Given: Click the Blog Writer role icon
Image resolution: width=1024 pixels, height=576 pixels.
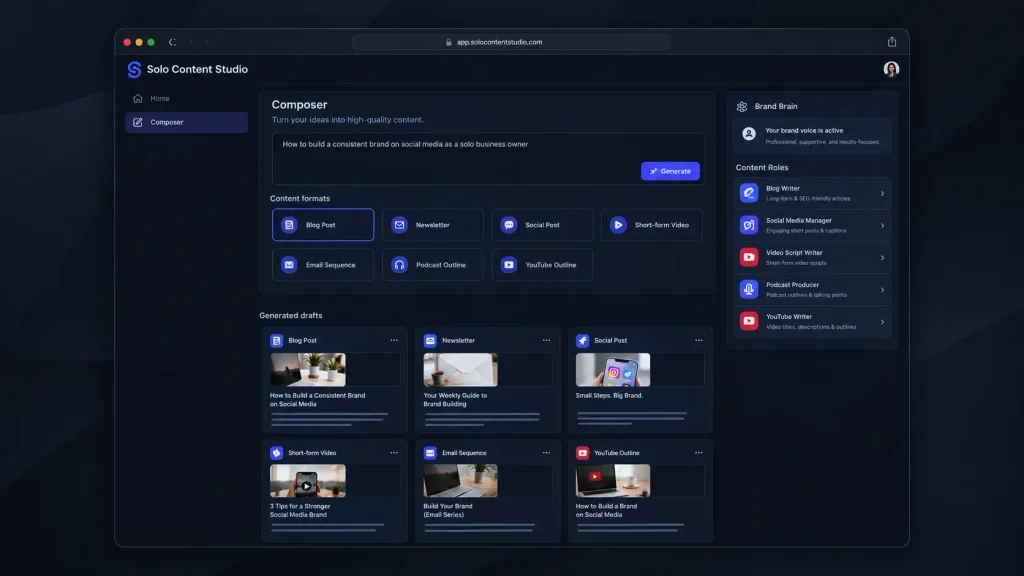Looking at the screenshot, I should click(x=748, y=193).
